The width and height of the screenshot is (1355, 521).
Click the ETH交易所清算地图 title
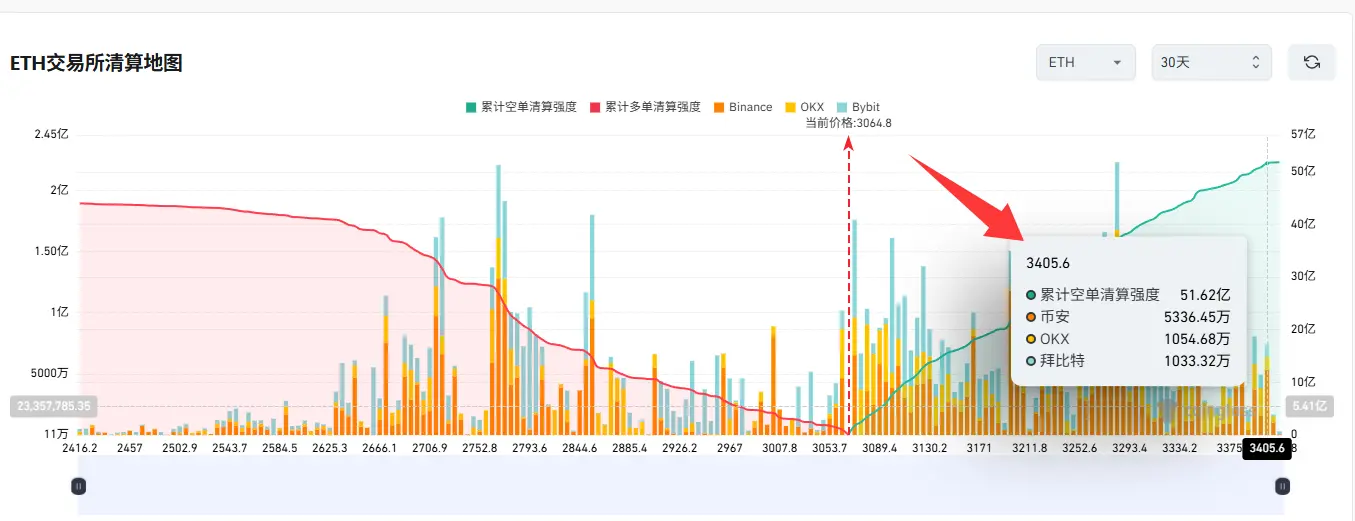point(96,63)
